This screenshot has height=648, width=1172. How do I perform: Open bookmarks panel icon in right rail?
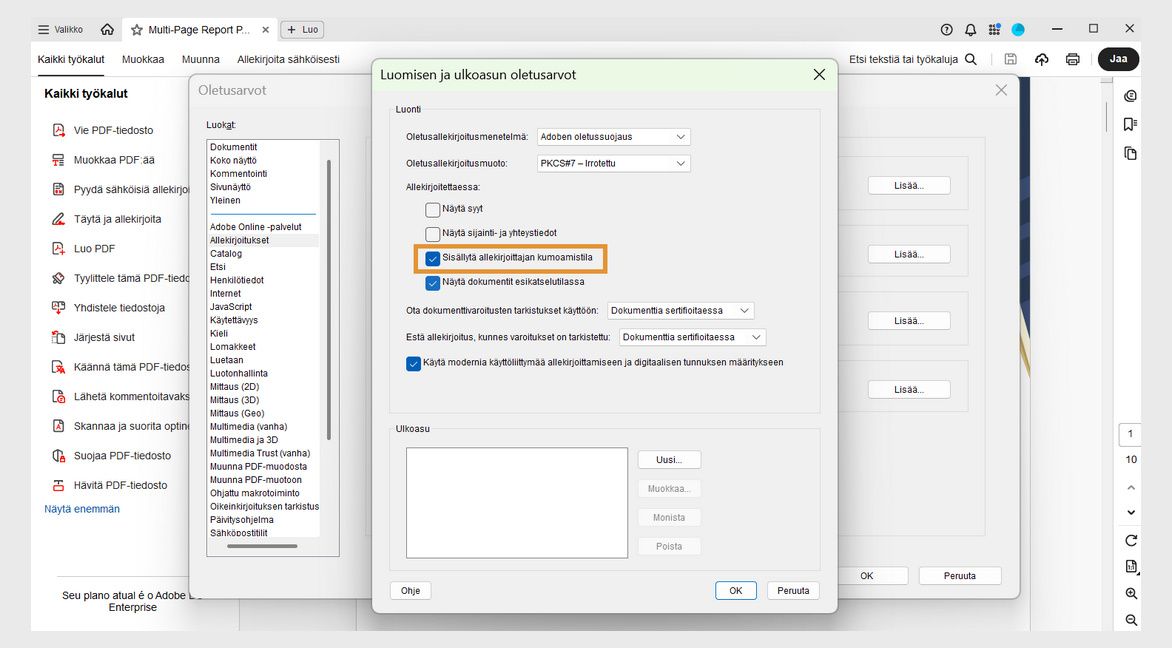pos(1130,124)
